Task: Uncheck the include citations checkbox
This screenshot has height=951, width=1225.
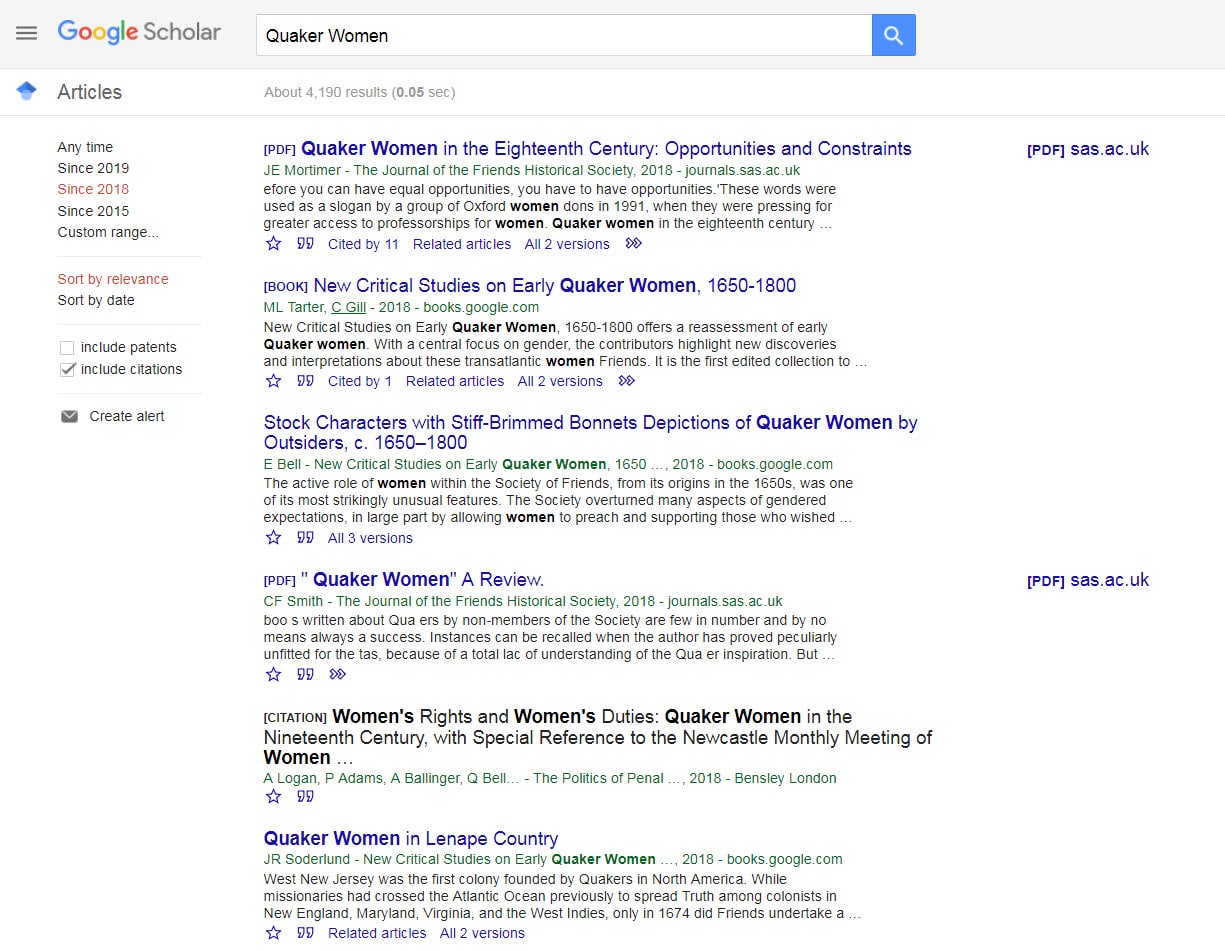Action: point(67,369)
